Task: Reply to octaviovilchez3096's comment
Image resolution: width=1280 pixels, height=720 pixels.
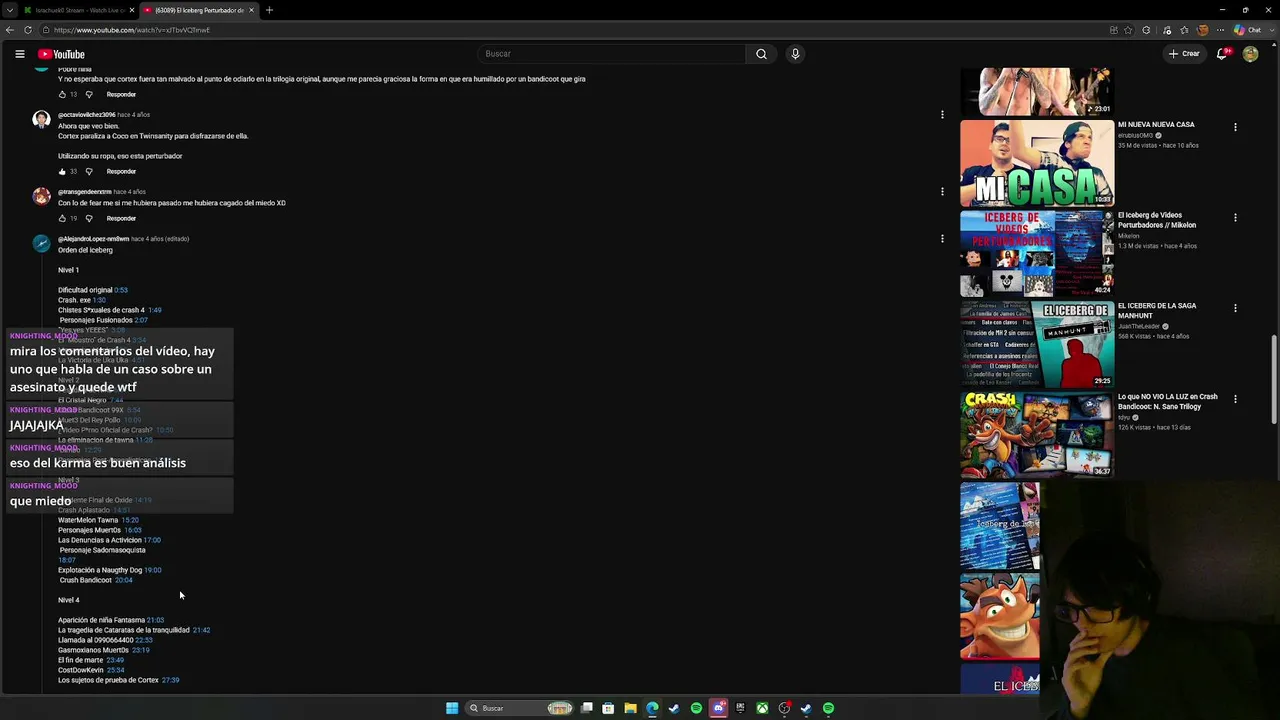Action: [x=121, y=171]
